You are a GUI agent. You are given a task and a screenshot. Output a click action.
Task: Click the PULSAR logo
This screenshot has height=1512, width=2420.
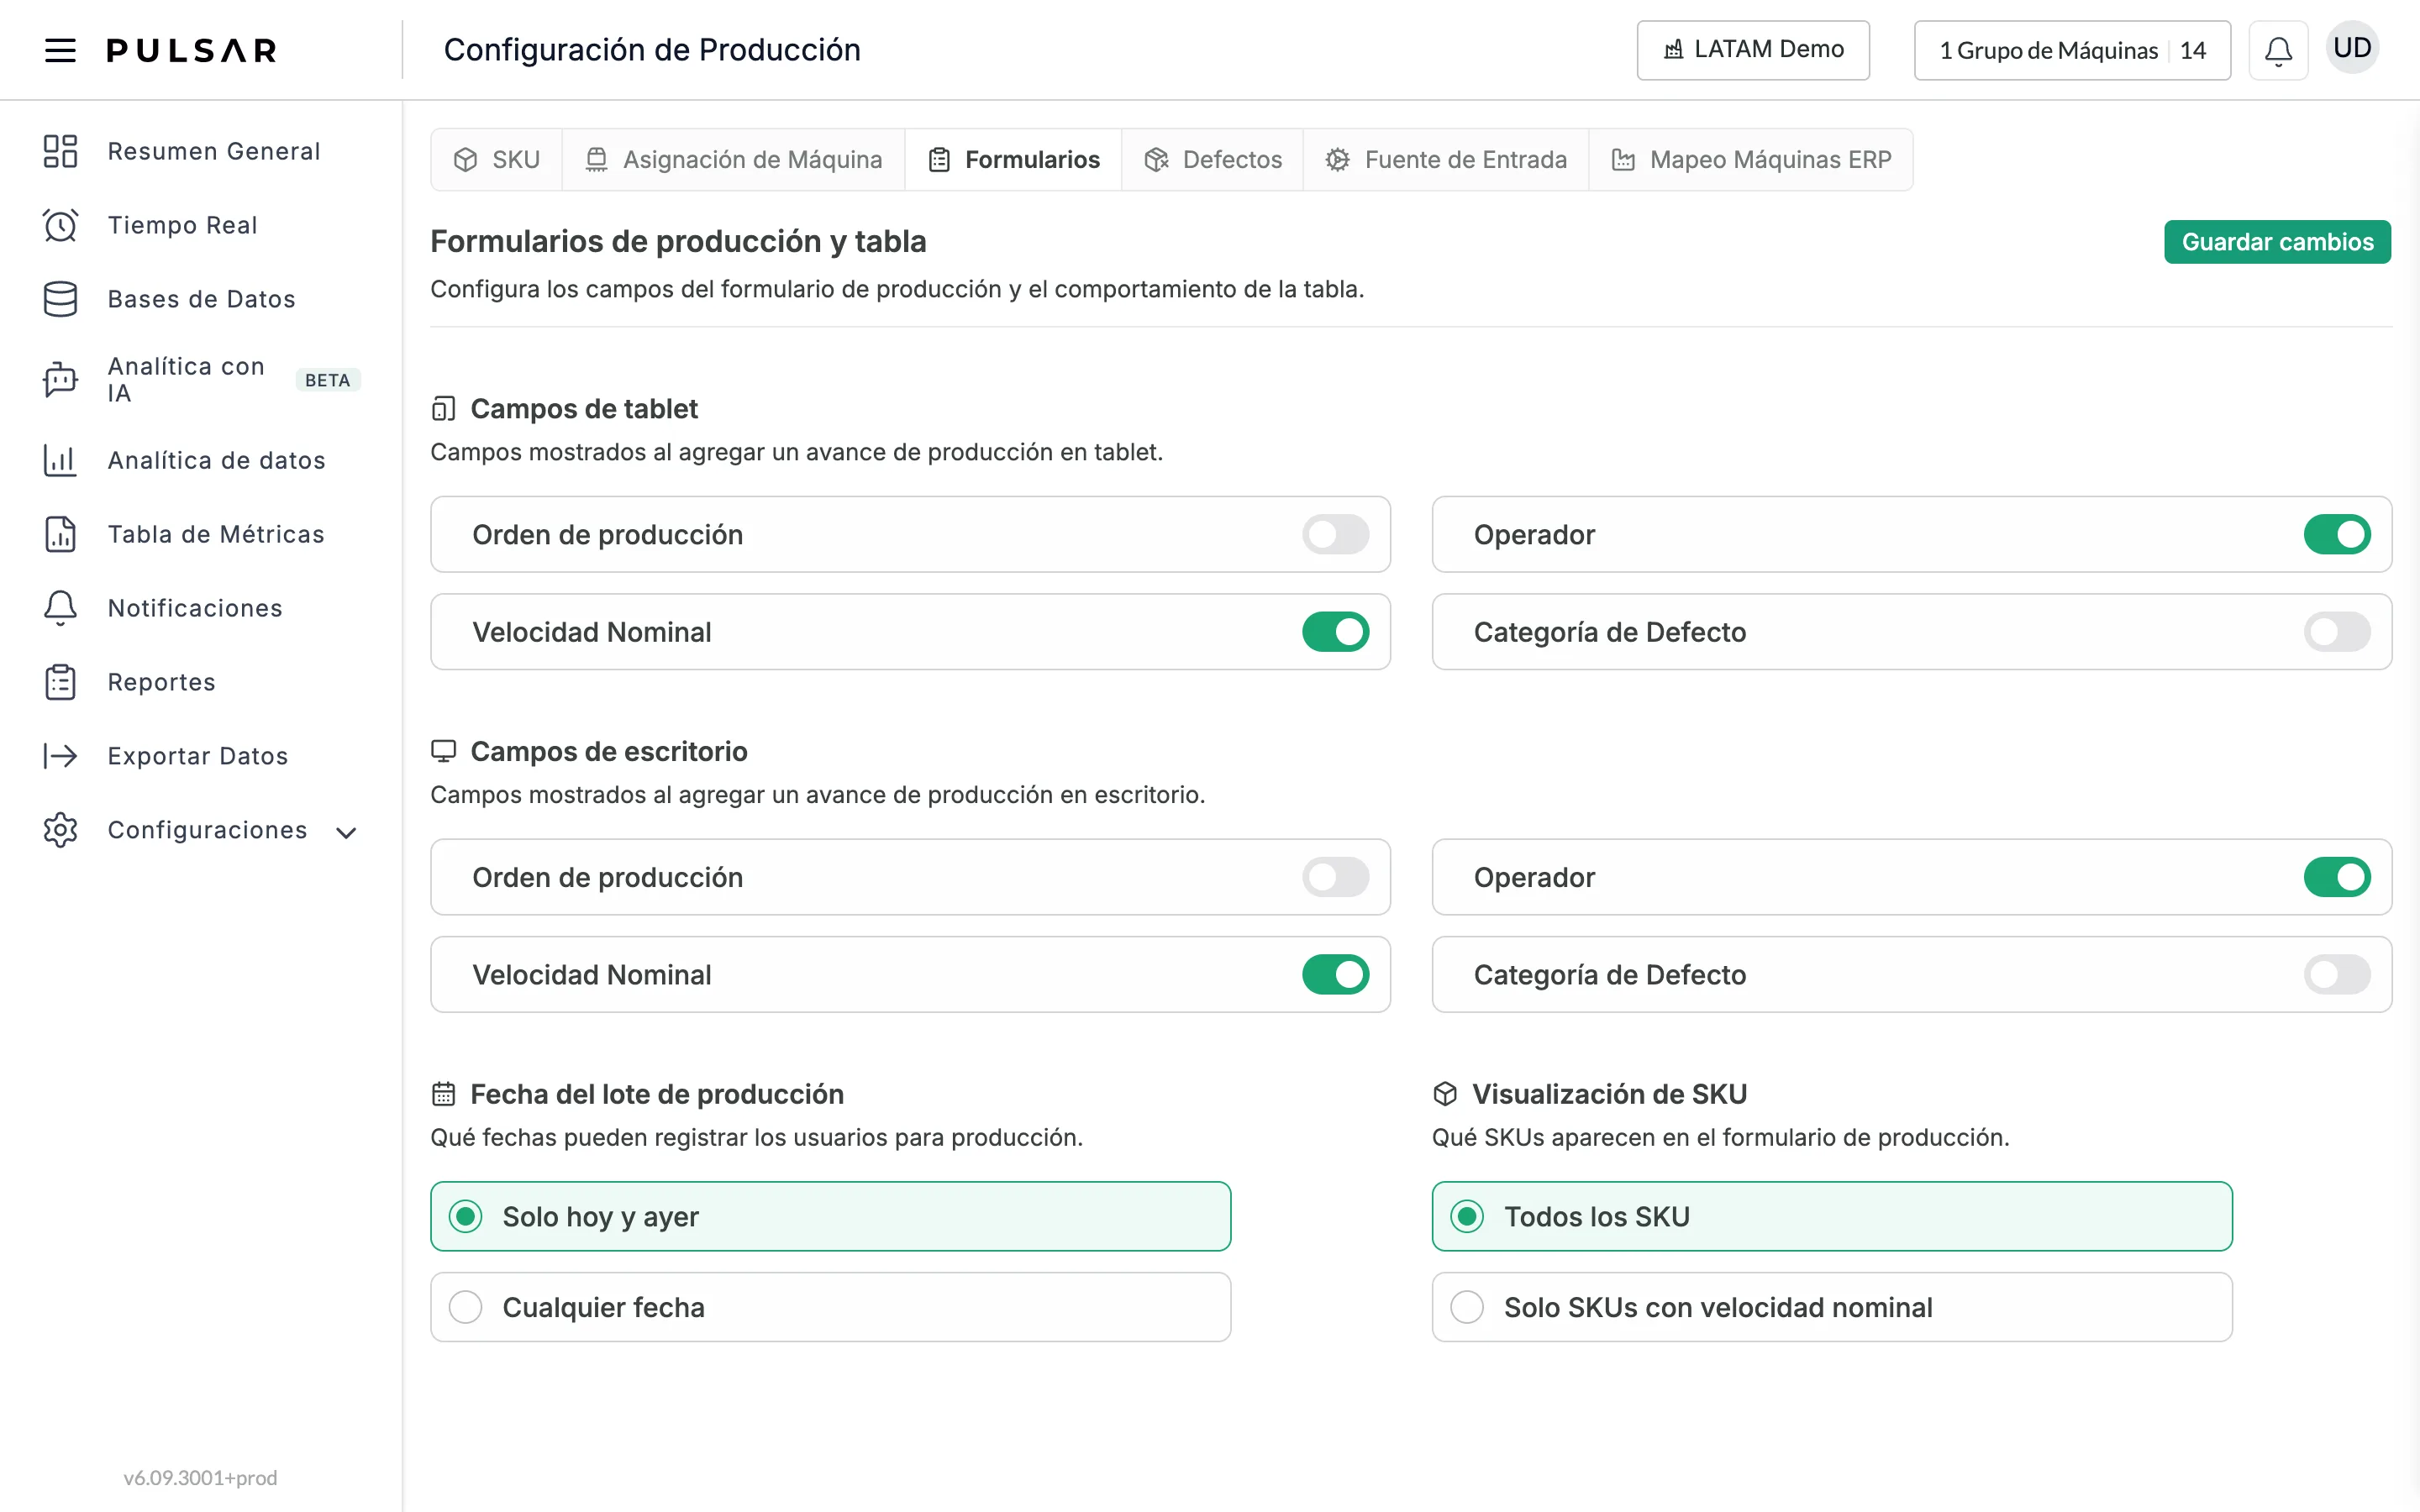click(x=192, y=50)
